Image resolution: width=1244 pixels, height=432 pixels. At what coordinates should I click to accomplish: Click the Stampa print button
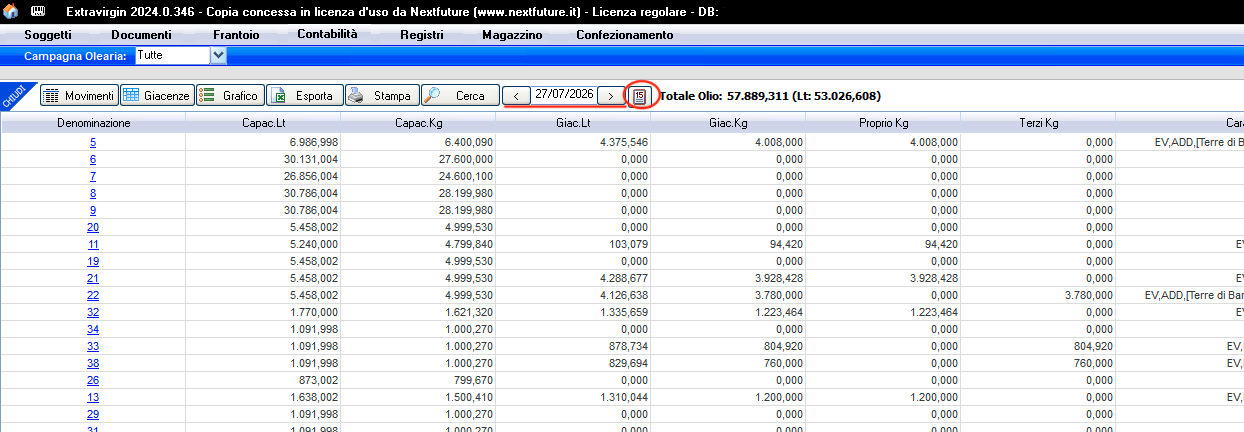[382, 96]
